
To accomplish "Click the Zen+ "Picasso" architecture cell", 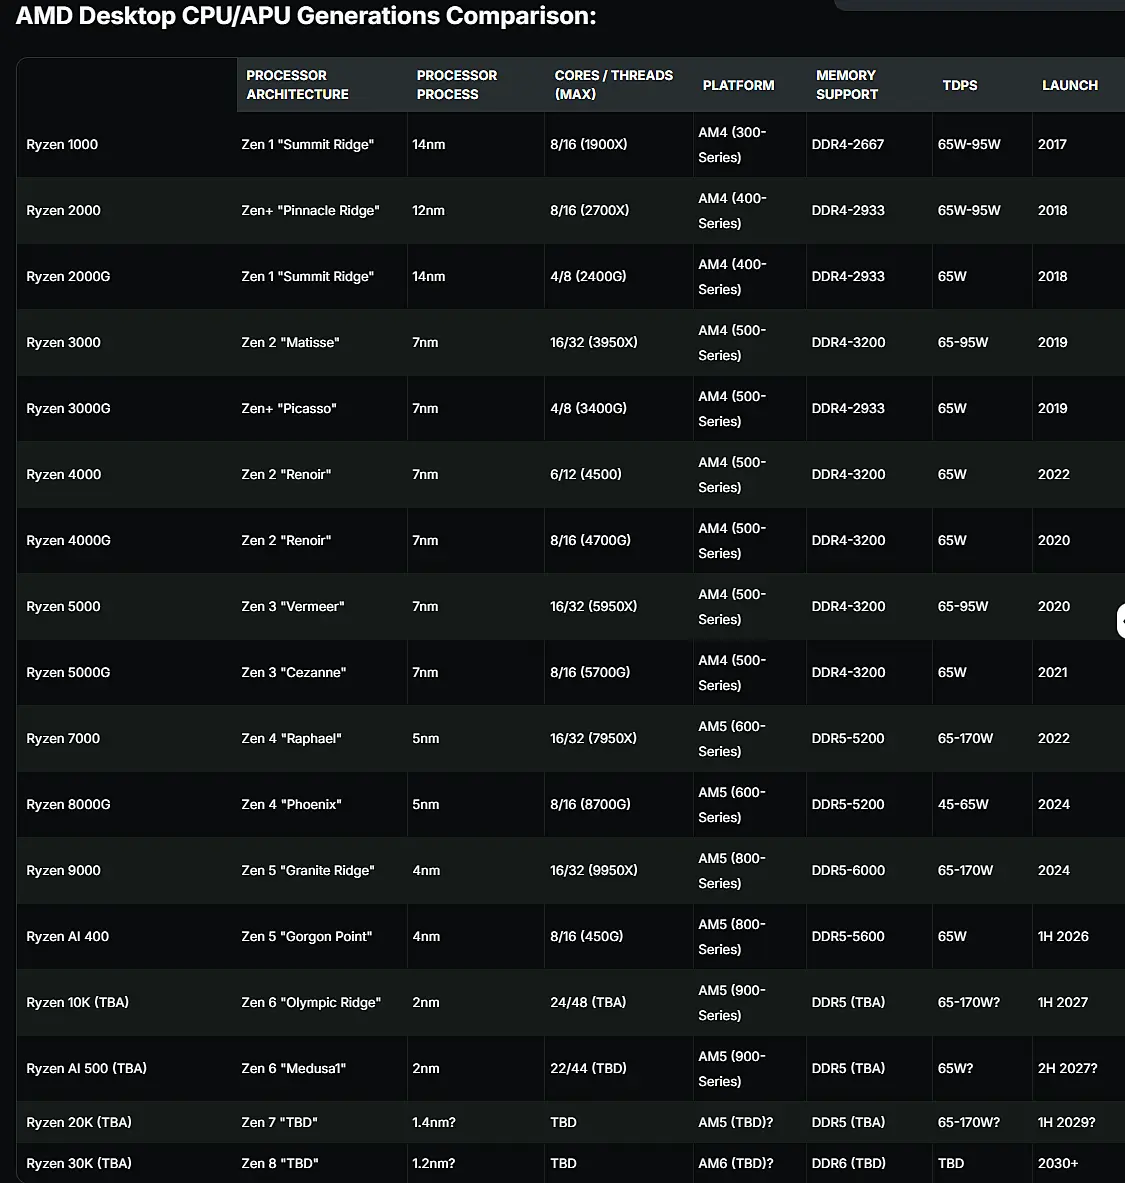I will (x=289, y=408).
